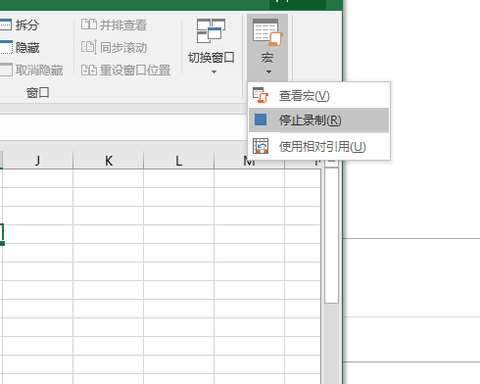Click the Macros (宏) ribbon icon
The height and width of the screenshot is (384, 480).
268,33
